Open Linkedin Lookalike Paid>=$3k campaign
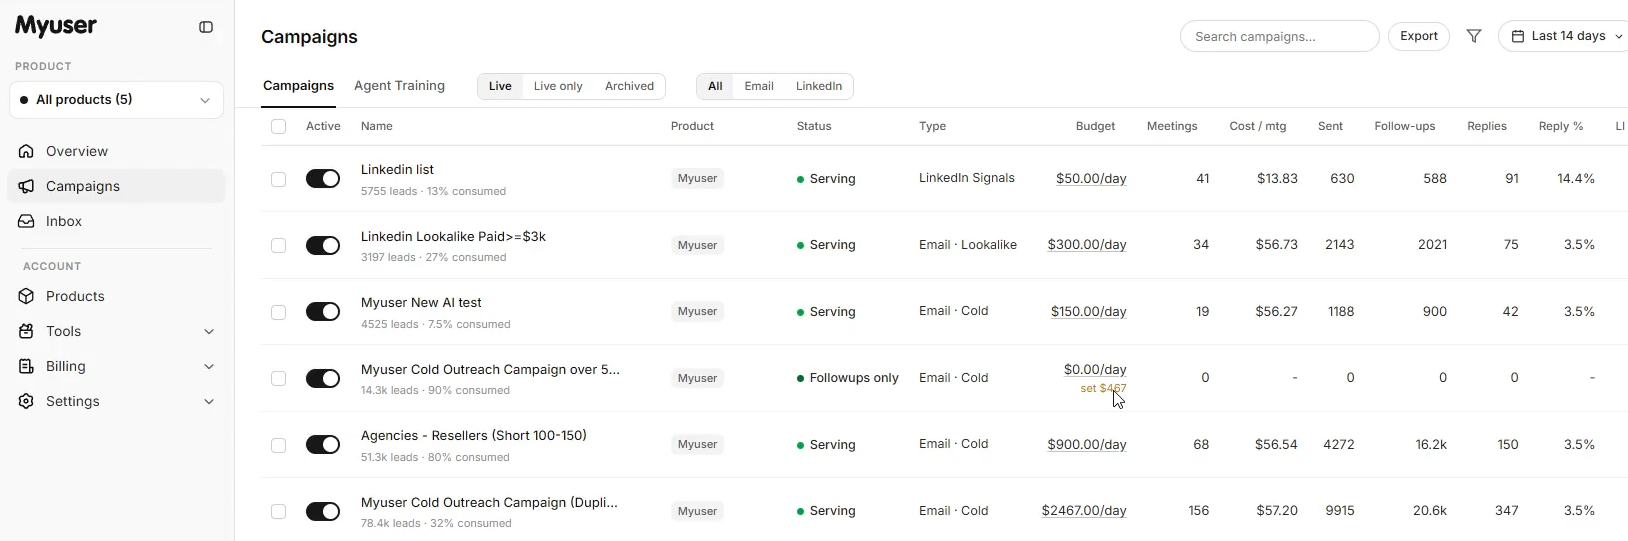 click(x=453, y=237)
